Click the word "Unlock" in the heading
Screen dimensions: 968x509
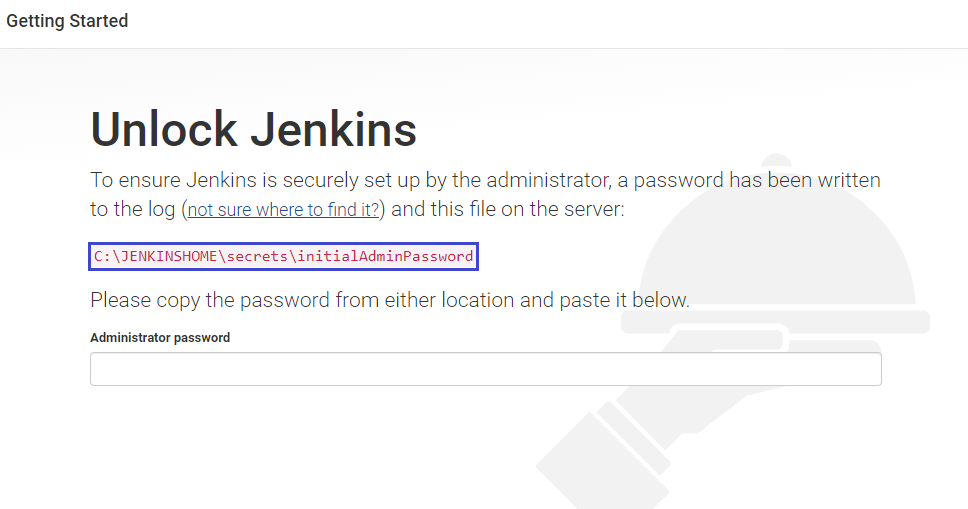pyautogui.click(x=164, y=129)
